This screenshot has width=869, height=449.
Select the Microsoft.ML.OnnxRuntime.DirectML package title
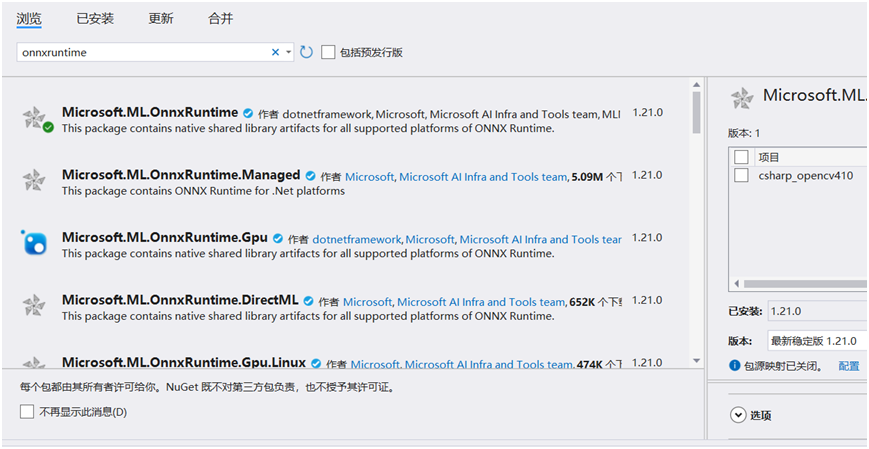pyautogui.click(x=180, y=300)
